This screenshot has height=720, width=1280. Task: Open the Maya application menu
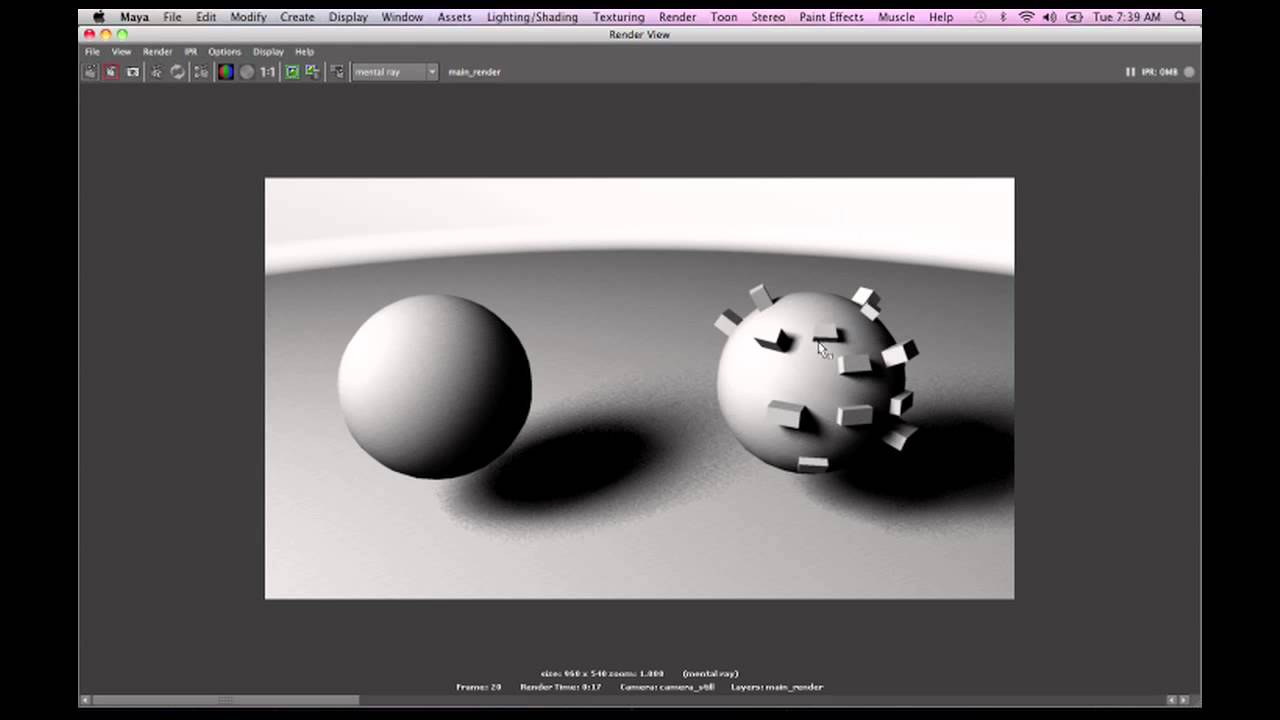tap(134, 17)
